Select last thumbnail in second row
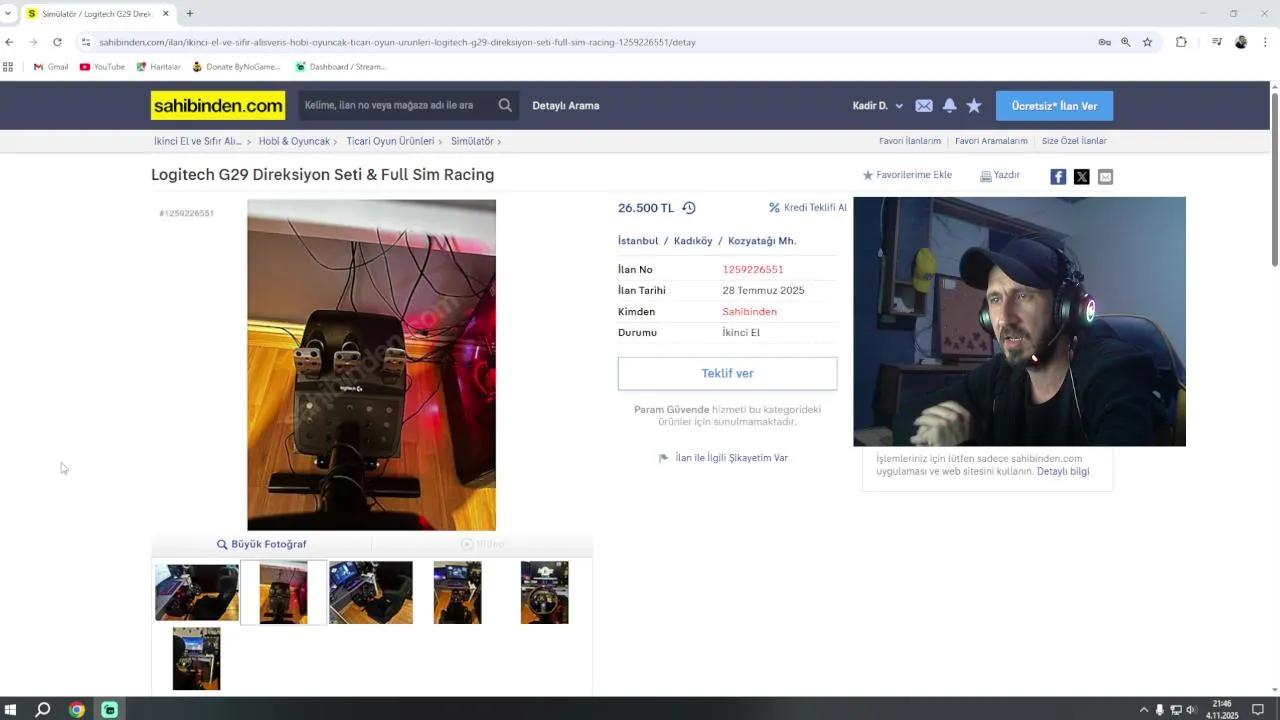 [197, 658]
